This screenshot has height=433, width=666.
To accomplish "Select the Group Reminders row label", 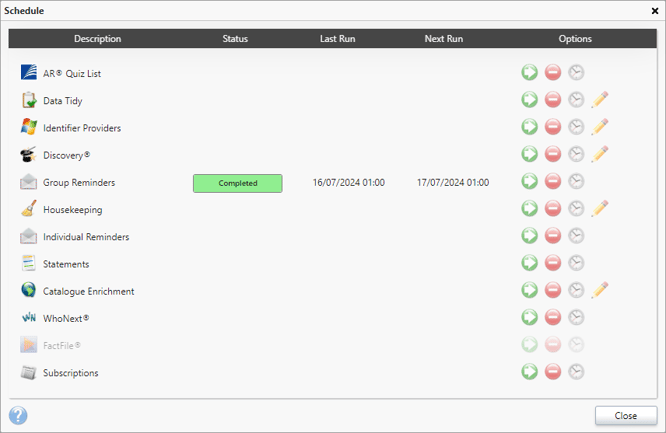I will point(79,182).
